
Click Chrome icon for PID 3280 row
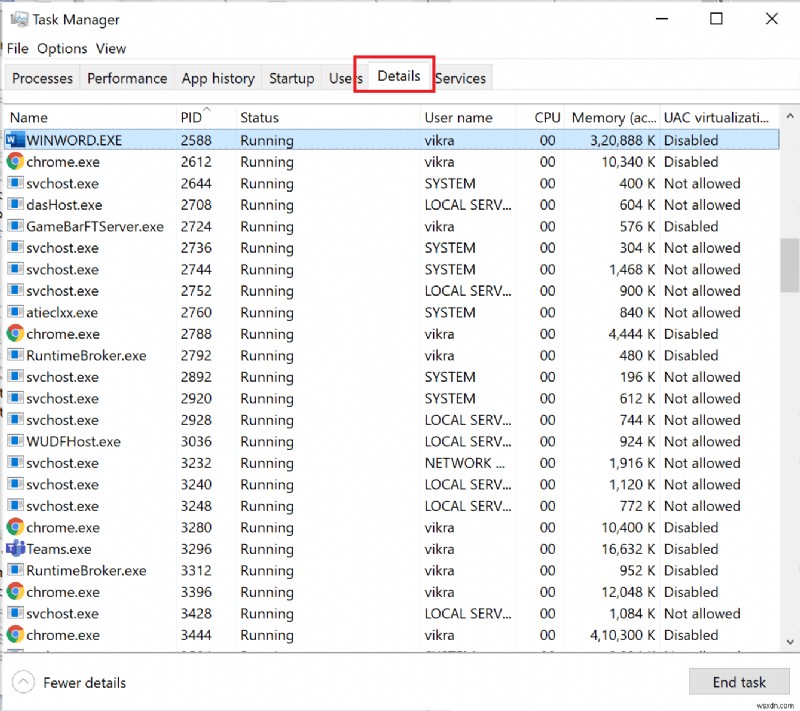click(15, 527)
